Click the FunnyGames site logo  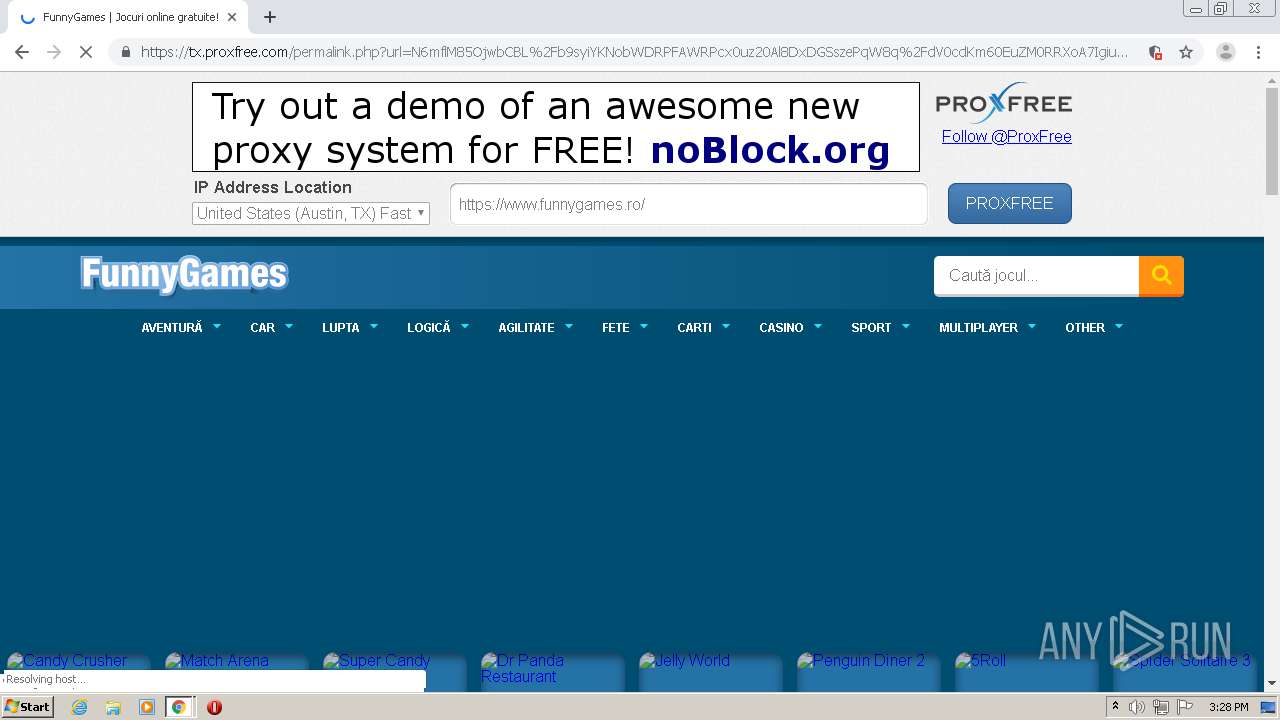(184, 275)
